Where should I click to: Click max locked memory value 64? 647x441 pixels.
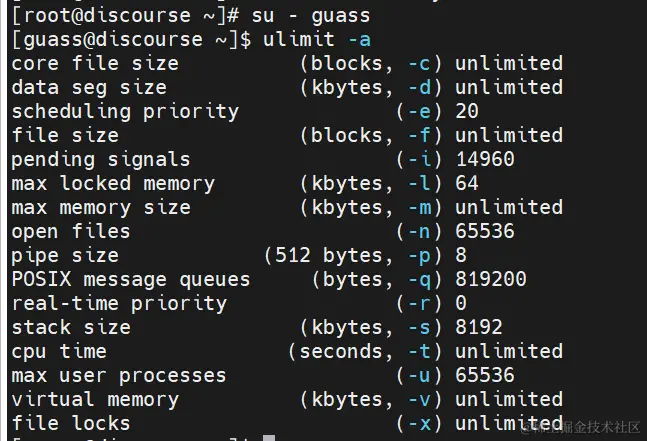[x=466, y=184]
